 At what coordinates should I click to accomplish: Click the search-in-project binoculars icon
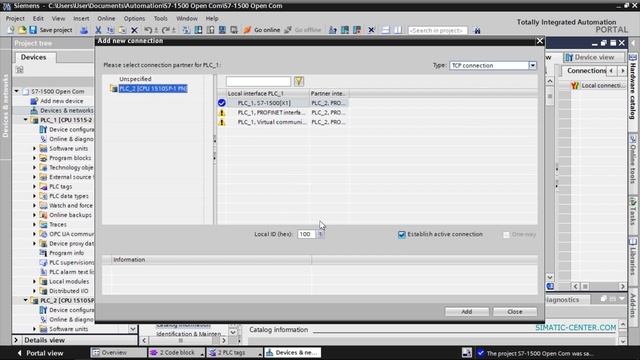(477, 30)
